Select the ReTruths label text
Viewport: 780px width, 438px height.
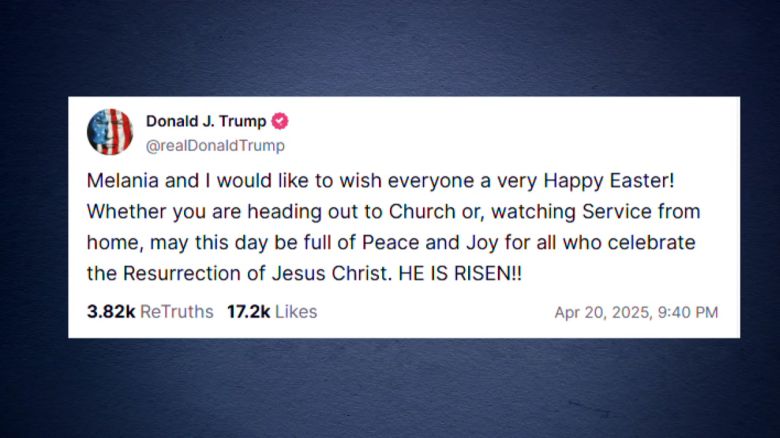tap(177, 312)
